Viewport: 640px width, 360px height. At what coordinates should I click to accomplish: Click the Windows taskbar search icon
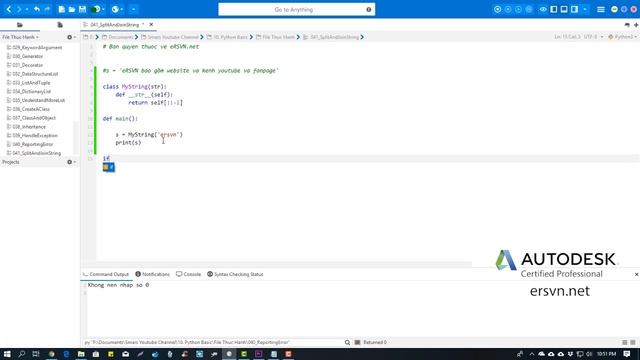(x=22, y=354)
